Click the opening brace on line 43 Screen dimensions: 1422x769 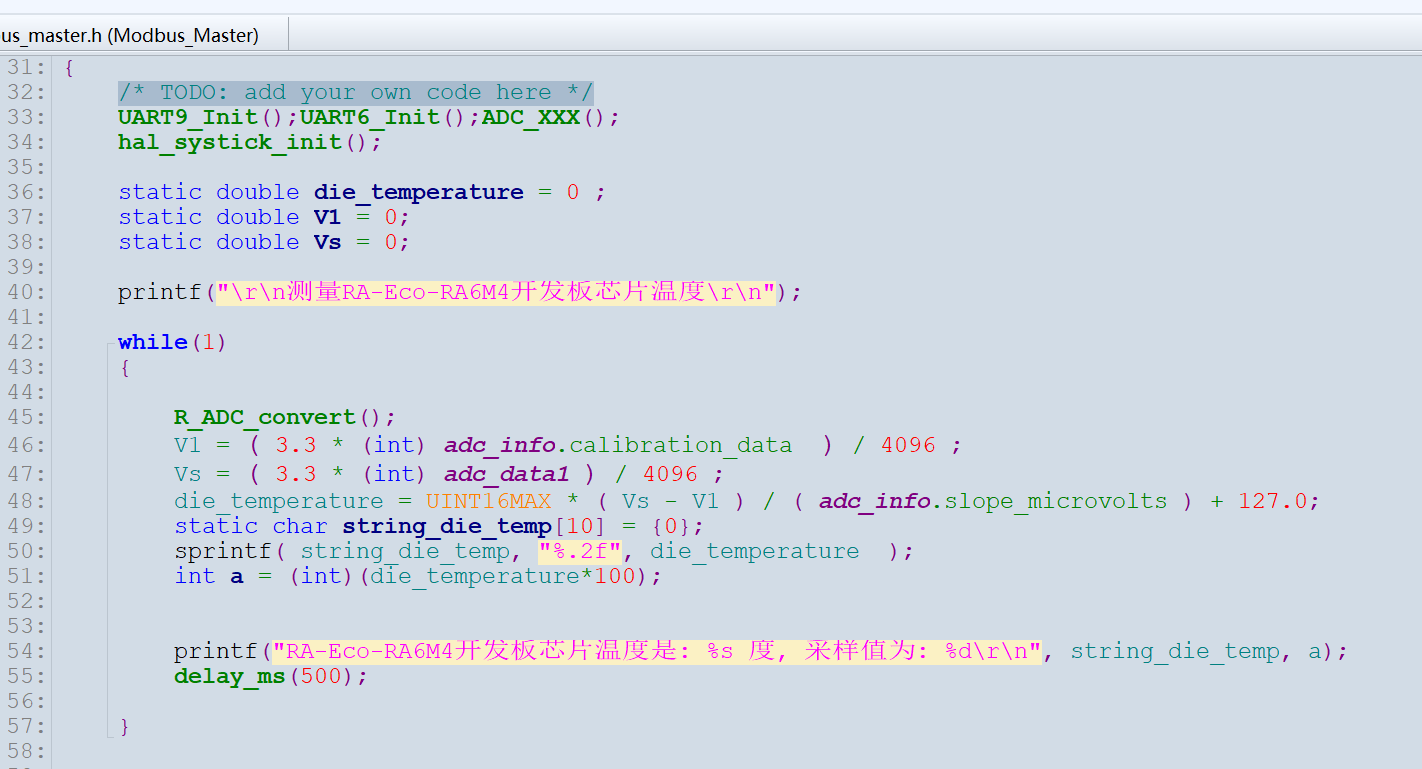point(125,367)
